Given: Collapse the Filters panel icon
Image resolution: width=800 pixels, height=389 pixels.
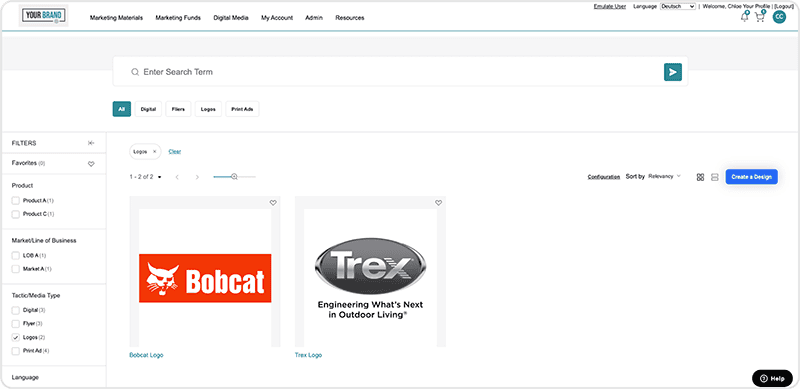Looking at the screenshot, I should pyautogui.click(x=91, y=143).
